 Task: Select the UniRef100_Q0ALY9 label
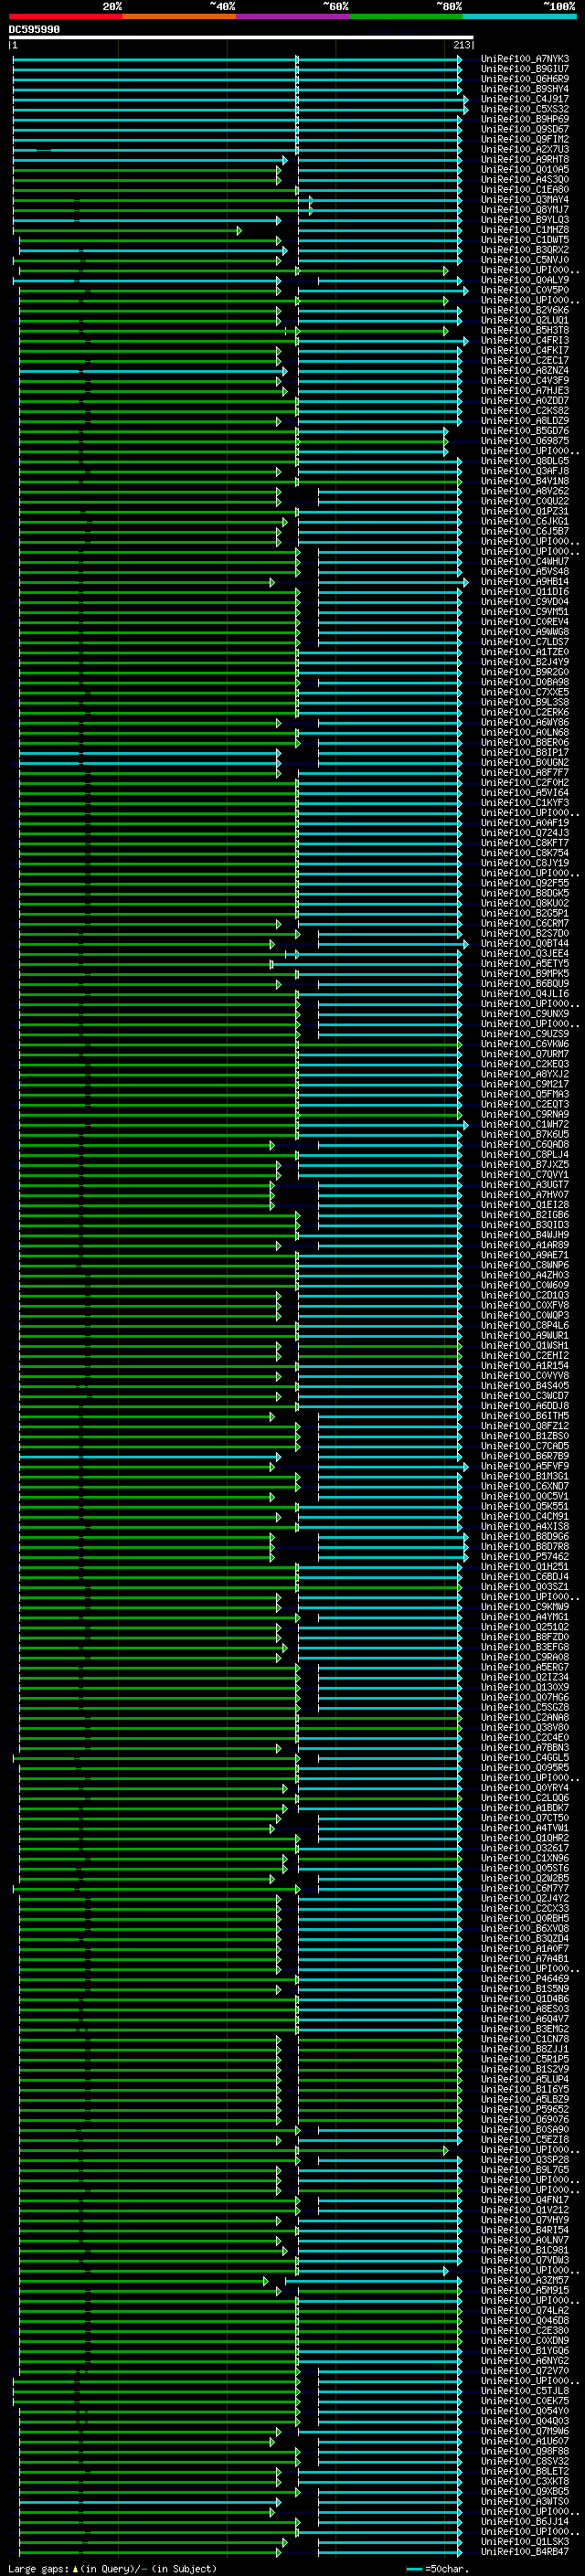(525, 280)
